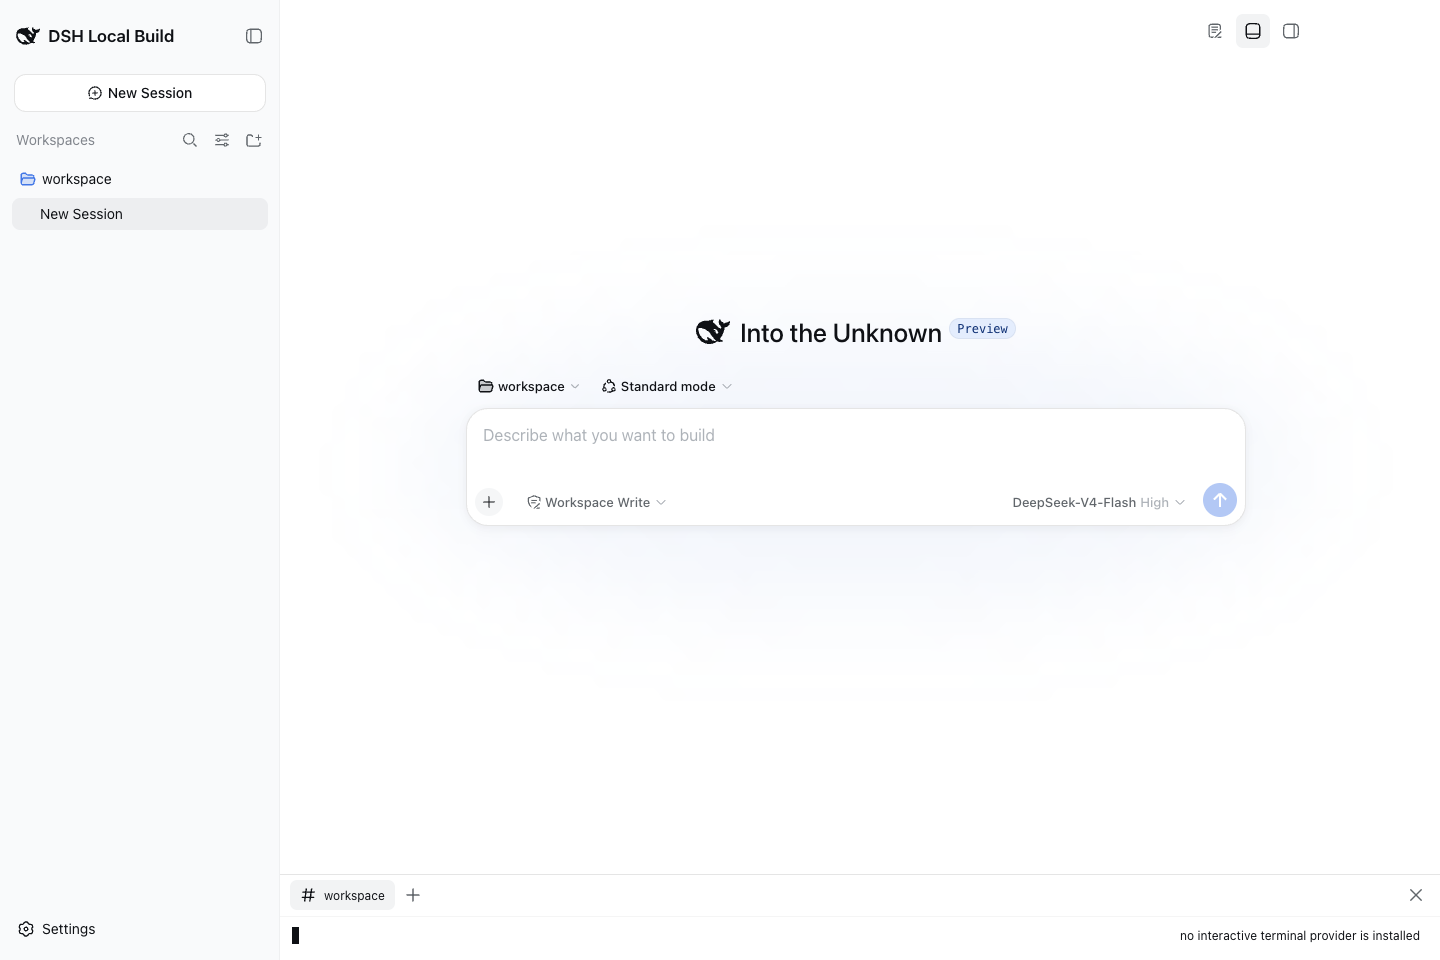Screen dimensions: 1440x960
Task: Toggle the bottom terminal panel icon
Action: tap(1253, 31)
